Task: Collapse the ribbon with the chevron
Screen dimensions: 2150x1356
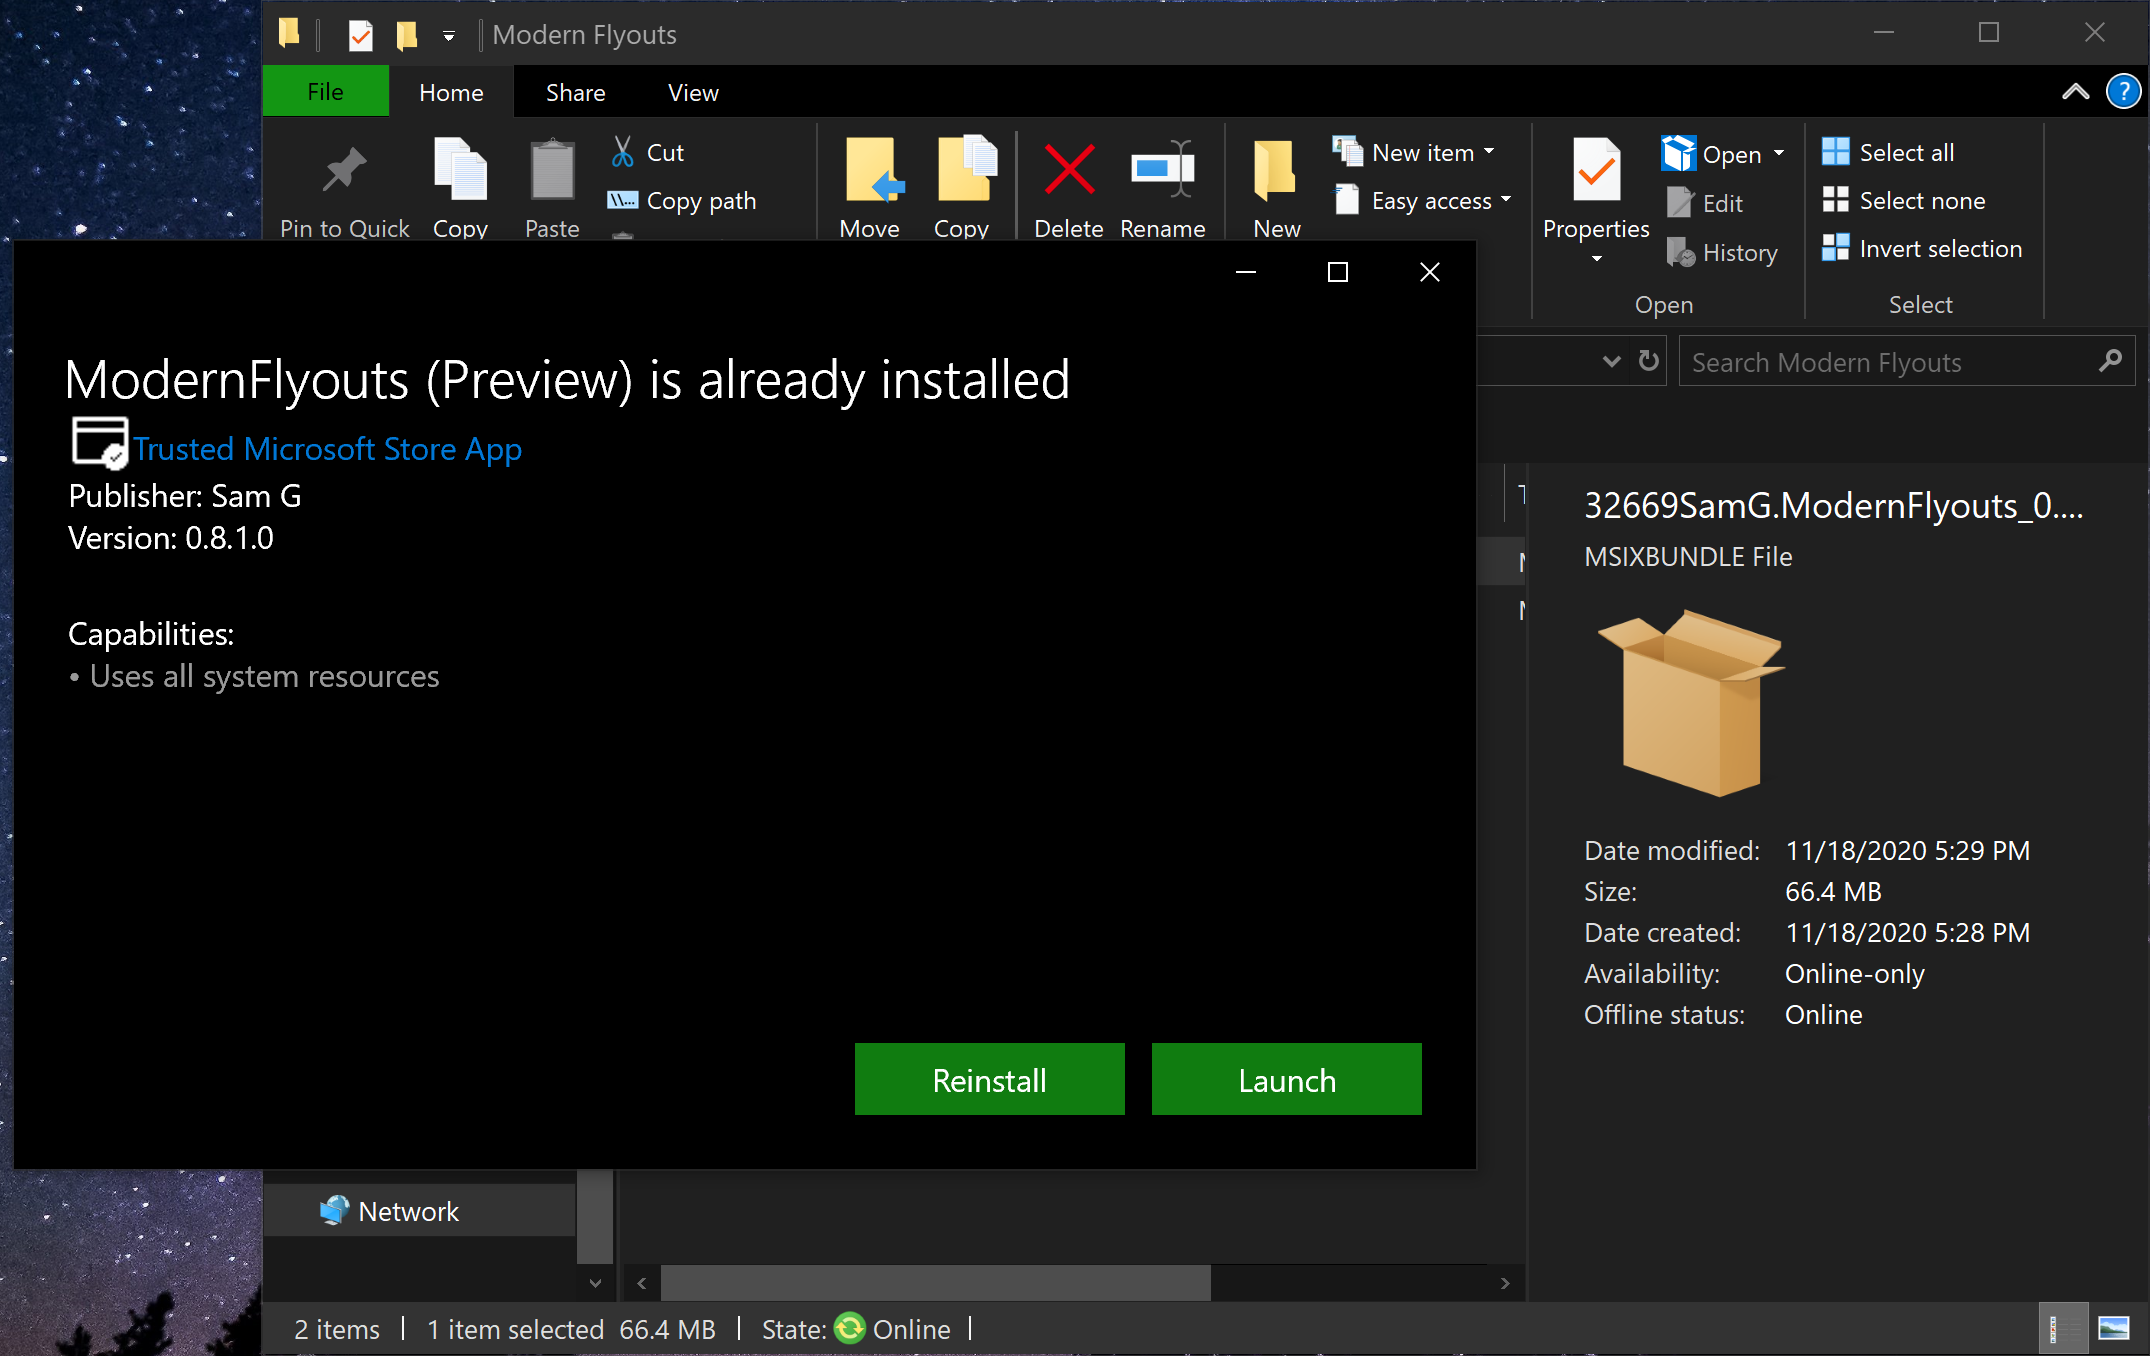Action: 2075,92
